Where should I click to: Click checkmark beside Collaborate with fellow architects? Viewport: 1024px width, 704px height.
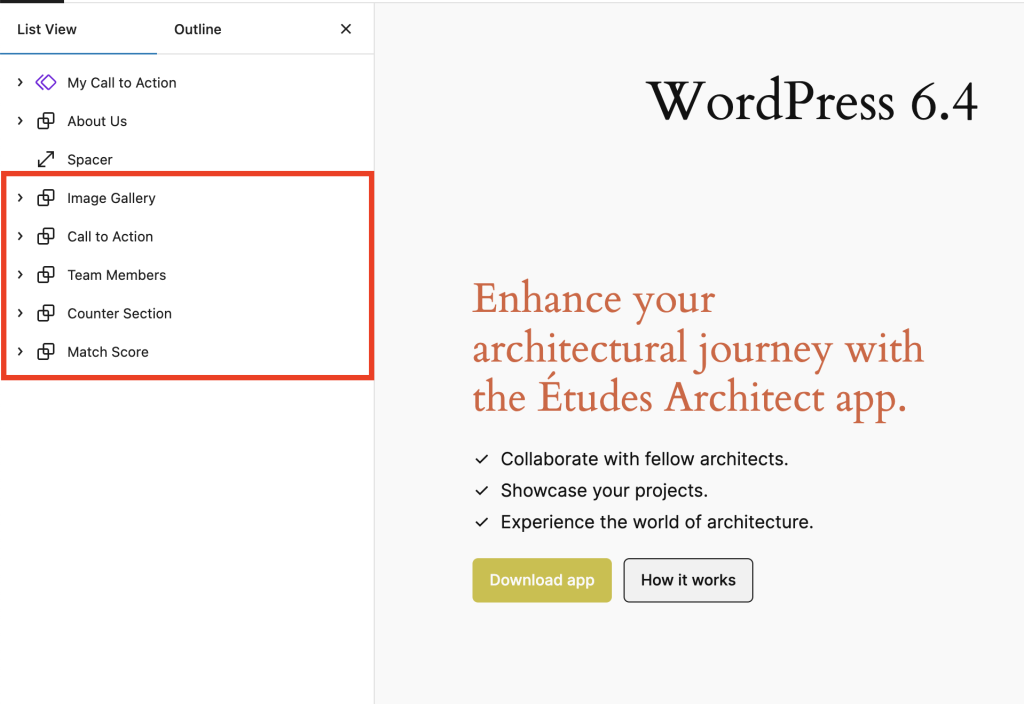click(482, 459)
